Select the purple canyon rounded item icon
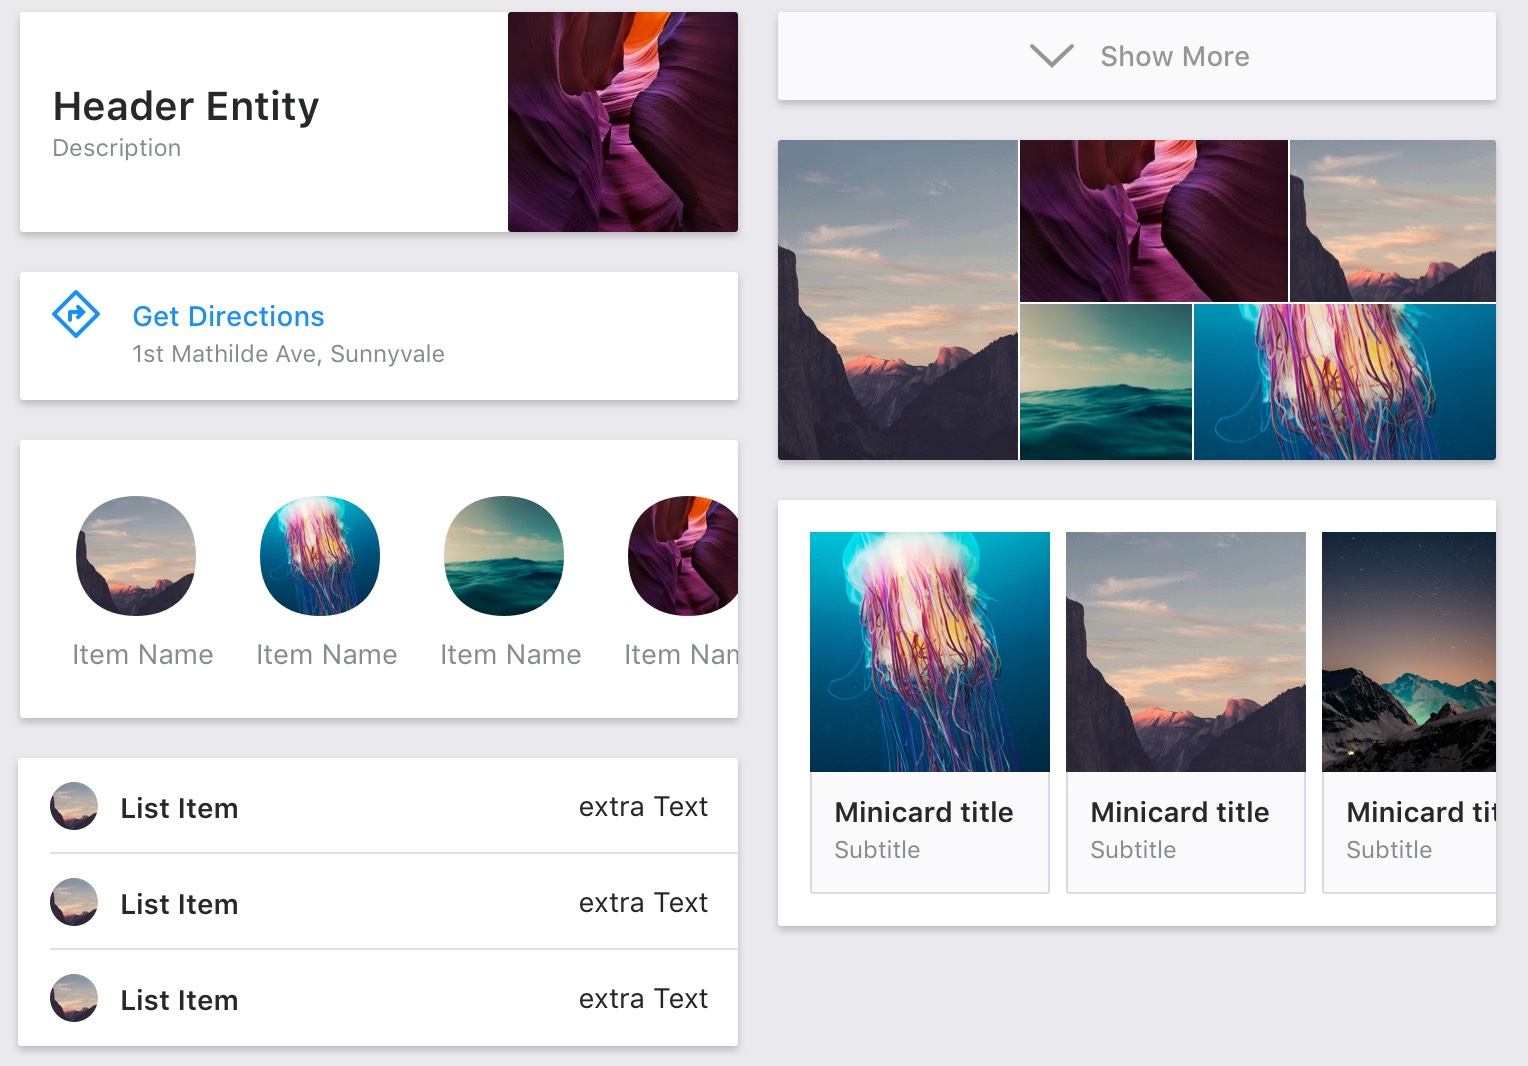Screen dimensions: 1528x1066 click(x=684, y=556)
